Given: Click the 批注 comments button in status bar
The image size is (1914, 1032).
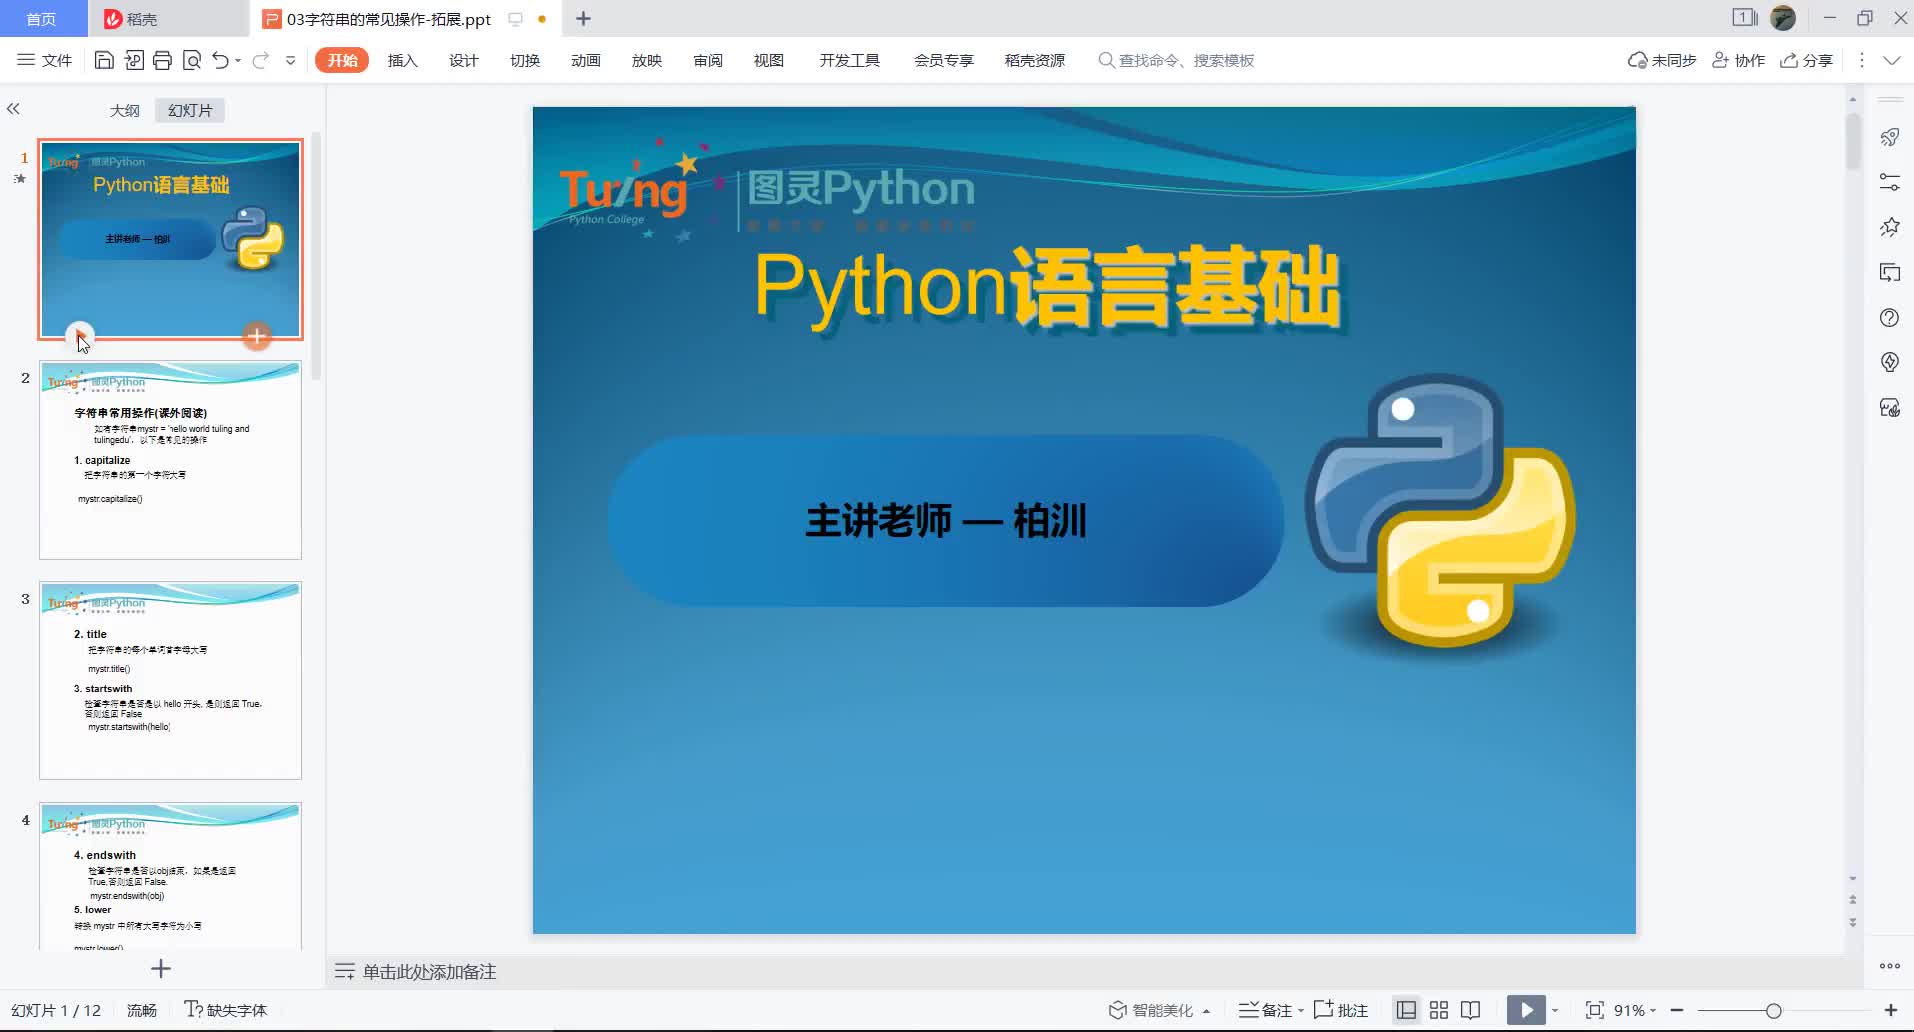Looking at the screenshot, I should (x=1341, y=1010).
